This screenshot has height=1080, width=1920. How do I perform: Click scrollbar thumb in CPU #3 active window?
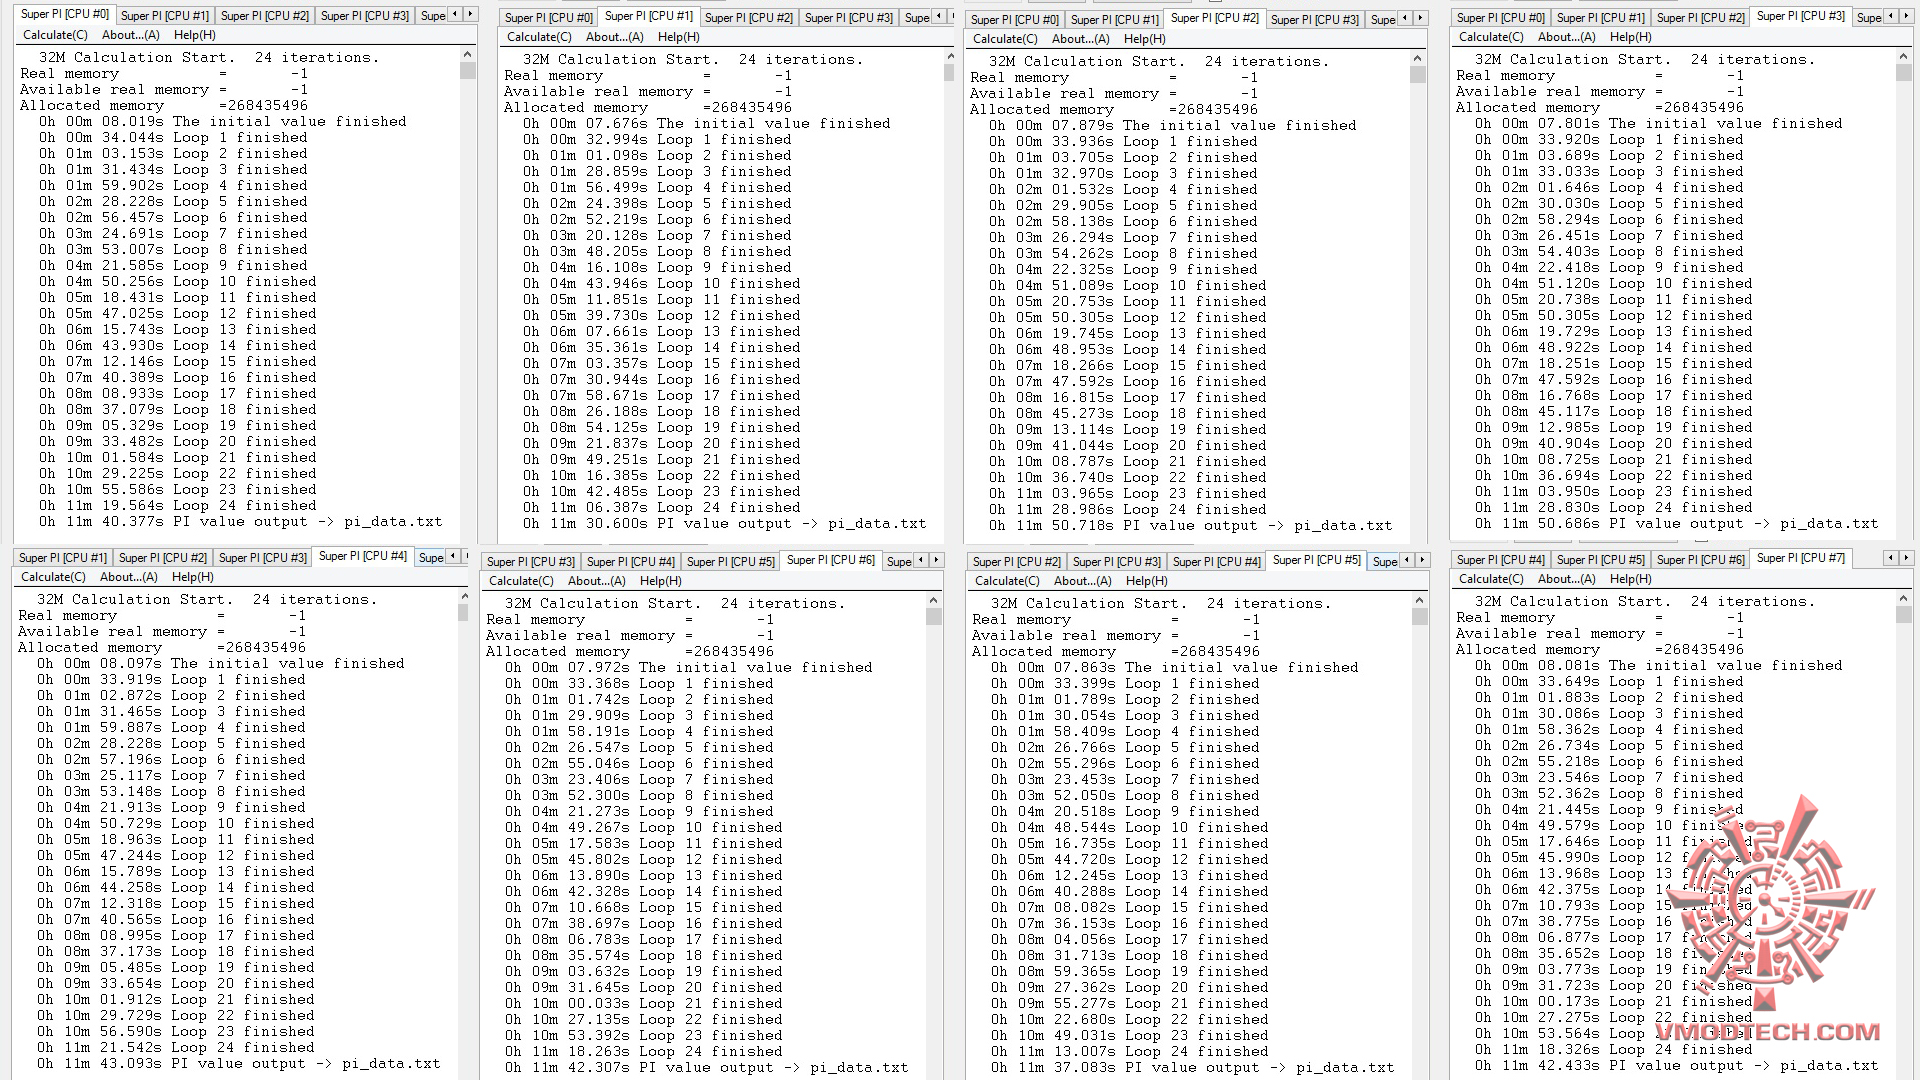click(1903, 73)
